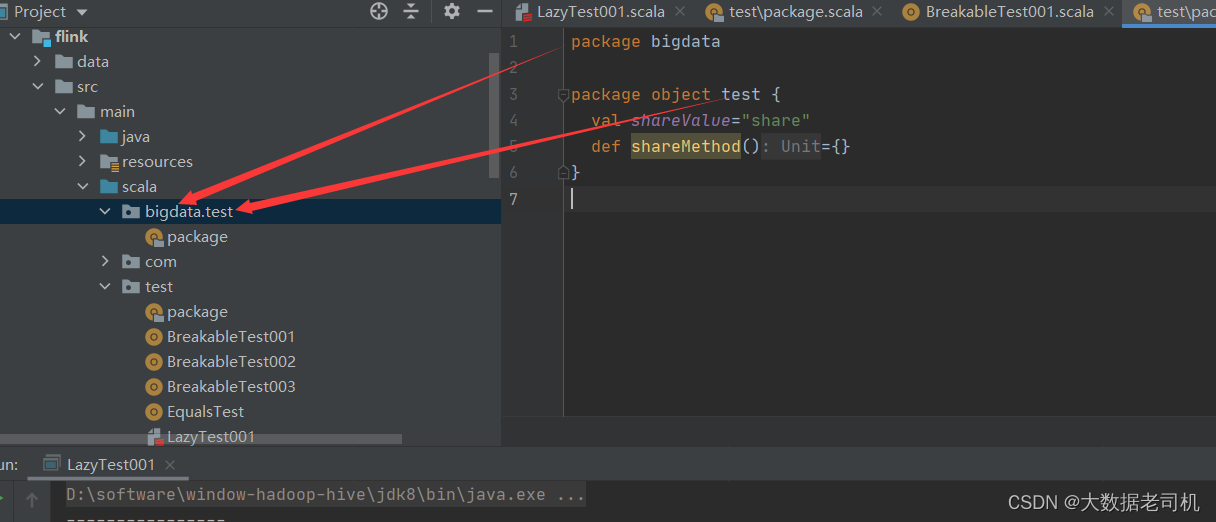Screen dimensions: 1216x522
Task: Select the com package row
Action: (x=250, y=262)
